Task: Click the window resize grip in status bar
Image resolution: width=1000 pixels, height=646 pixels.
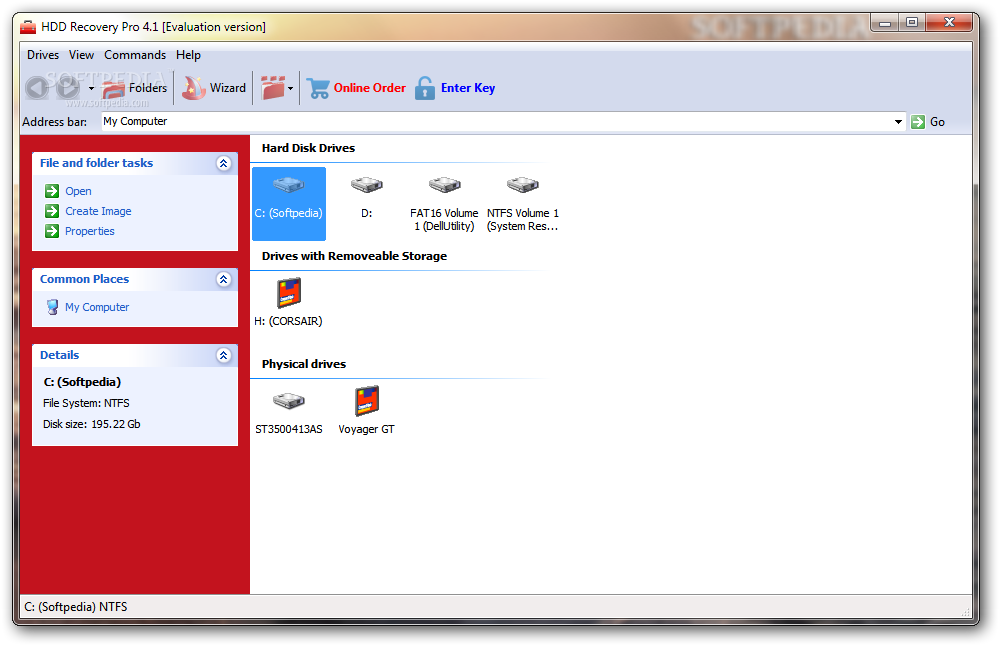Action: tap(965, 612)
